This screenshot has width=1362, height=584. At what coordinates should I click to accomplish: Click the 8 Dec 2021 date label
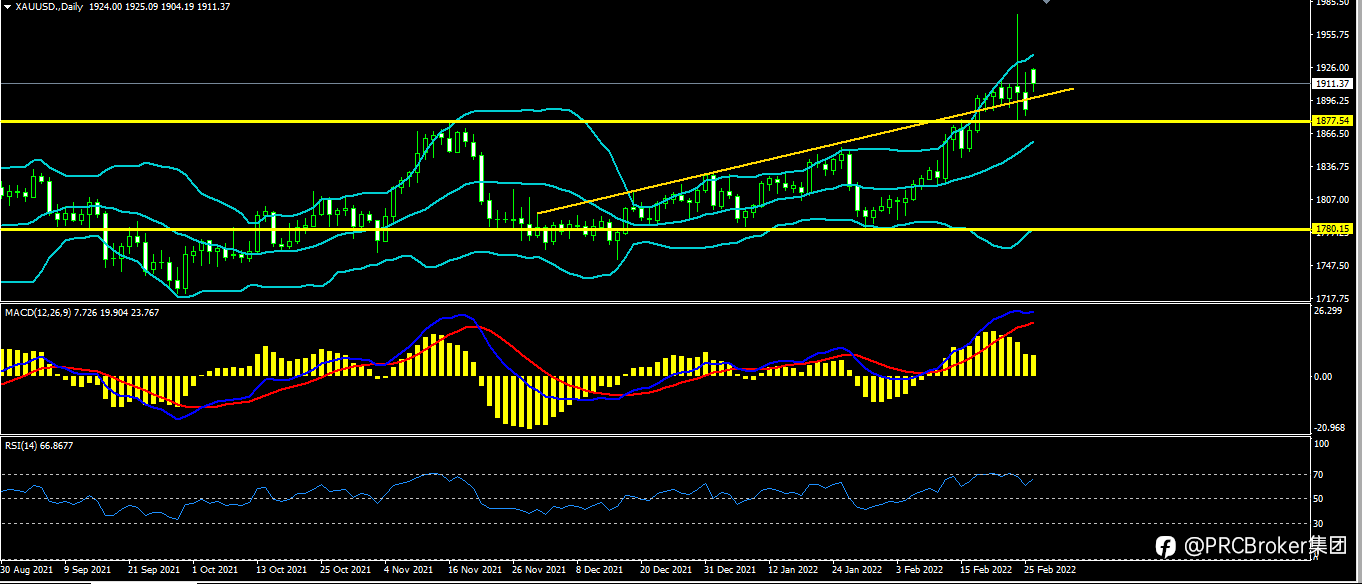pyautogui.click(x=601, y=570)
